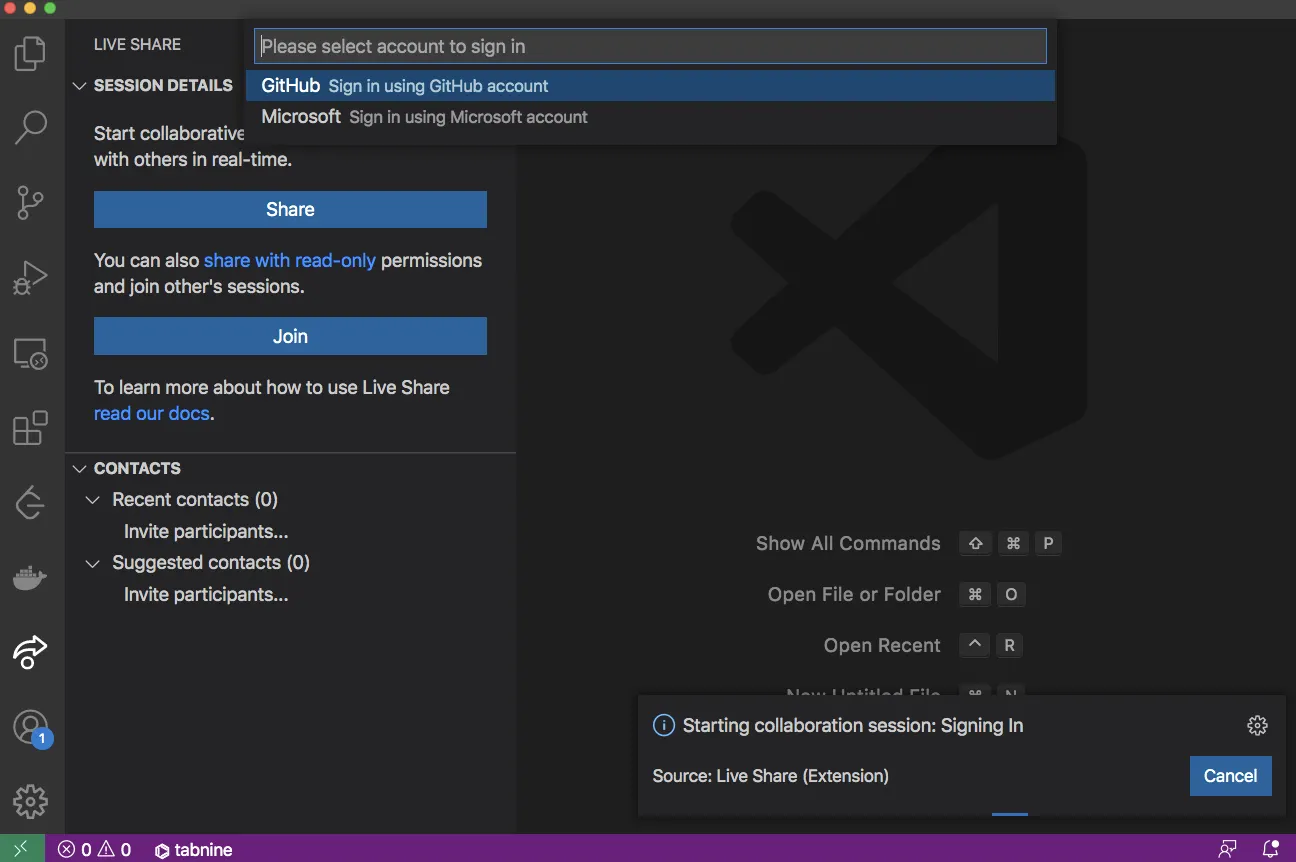Viewport: 1296px width, 862px height.
Task: Choose Microsoft account to sign in
Action: tap(650, 117)
